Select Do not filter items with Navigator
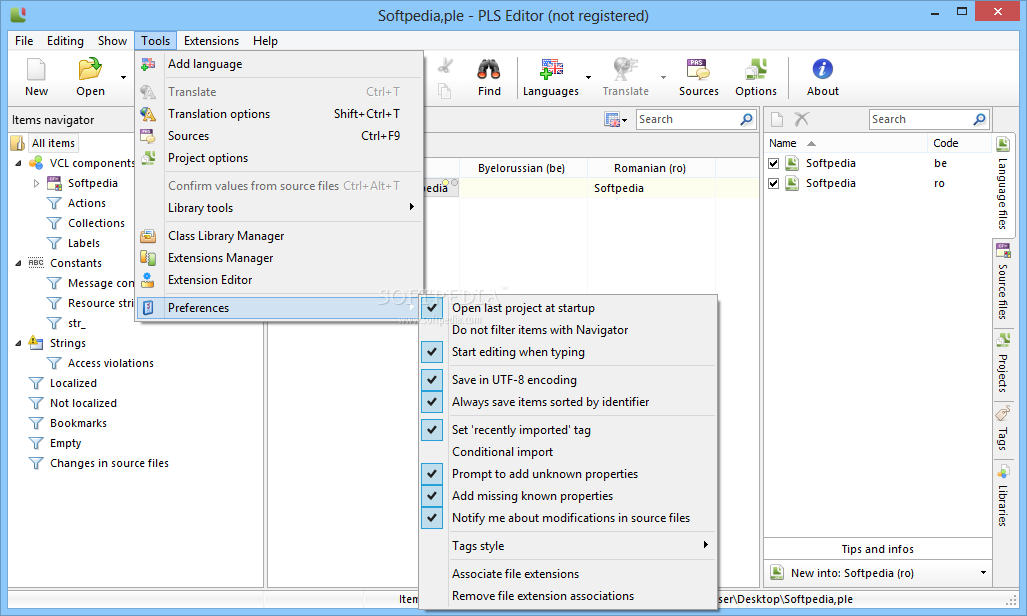Viewport: 1027px width, 616px height. pyautogui.click(x=568, y=330)
